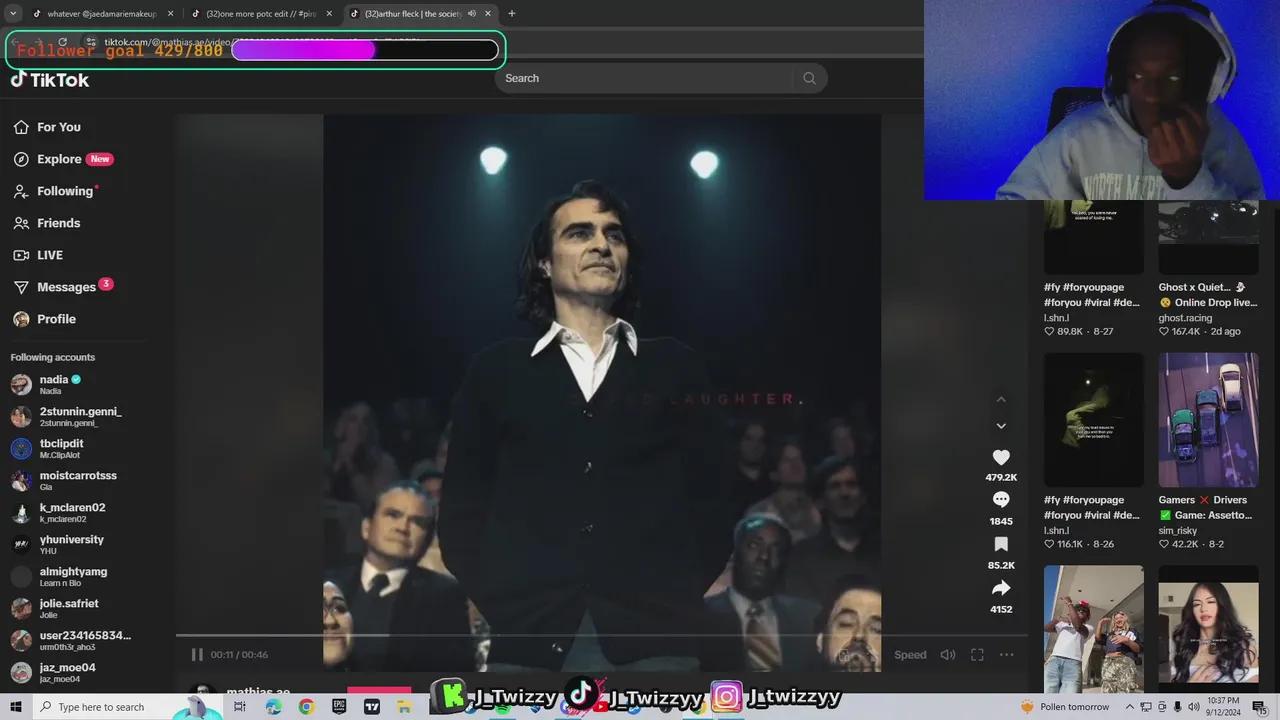This screenshot has height=720, width=1280.
Task: Close the 'whatever @jaedamariemakeup' tab
Action: point(170,14)
